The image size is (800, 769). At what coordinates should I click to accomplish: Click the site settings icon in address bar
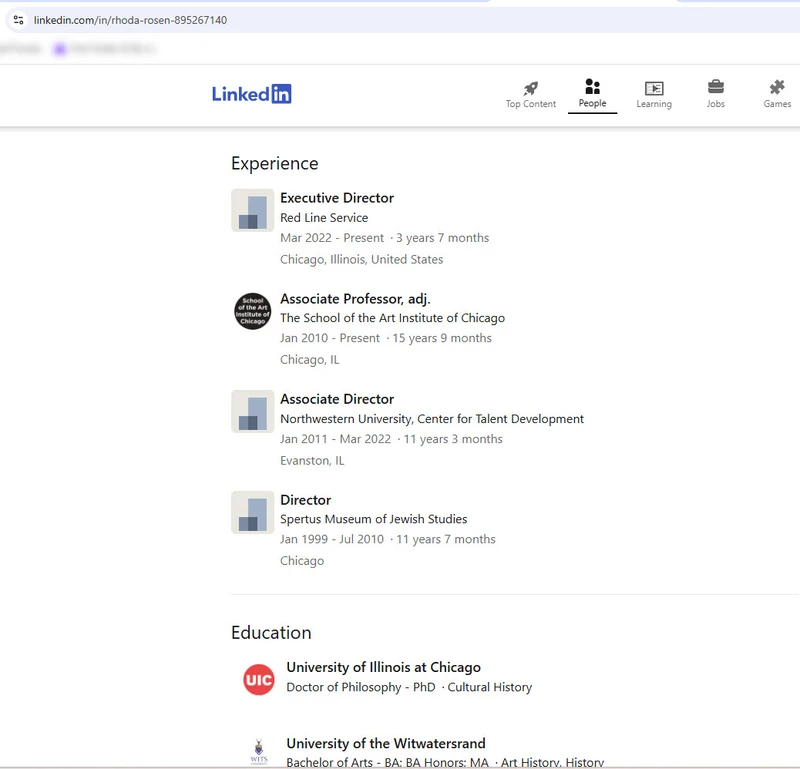(18, 20)
